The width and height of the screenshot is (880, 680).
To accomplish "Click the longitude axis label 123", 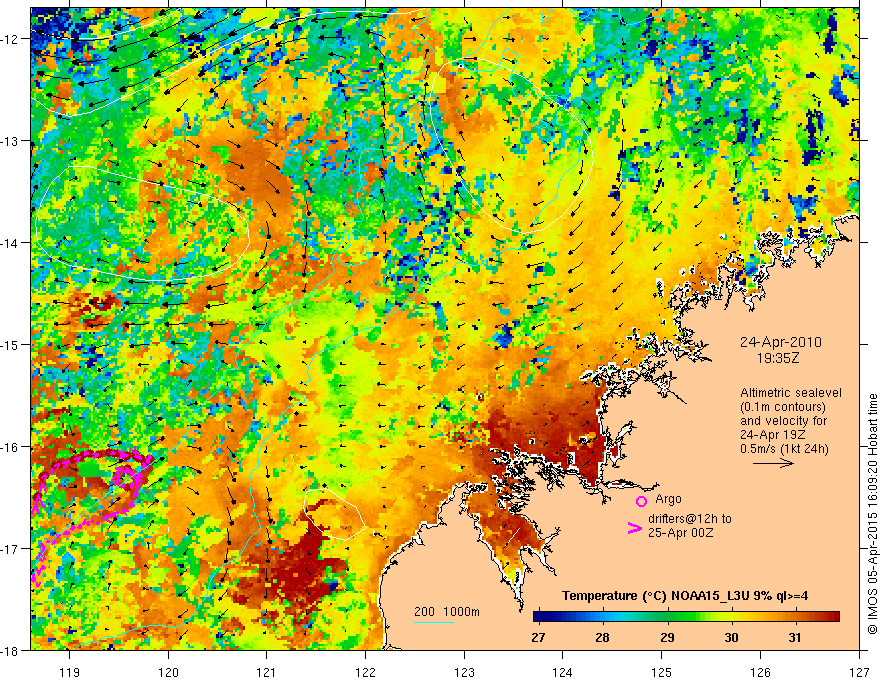I will point(464,672).
